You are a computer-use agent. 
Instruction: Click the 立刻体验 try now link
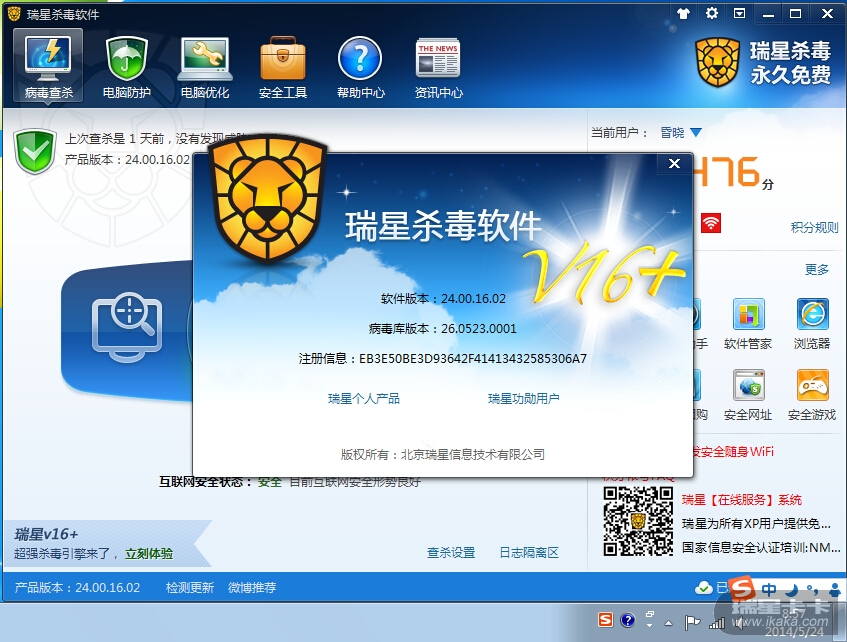[x=149, y=554]
